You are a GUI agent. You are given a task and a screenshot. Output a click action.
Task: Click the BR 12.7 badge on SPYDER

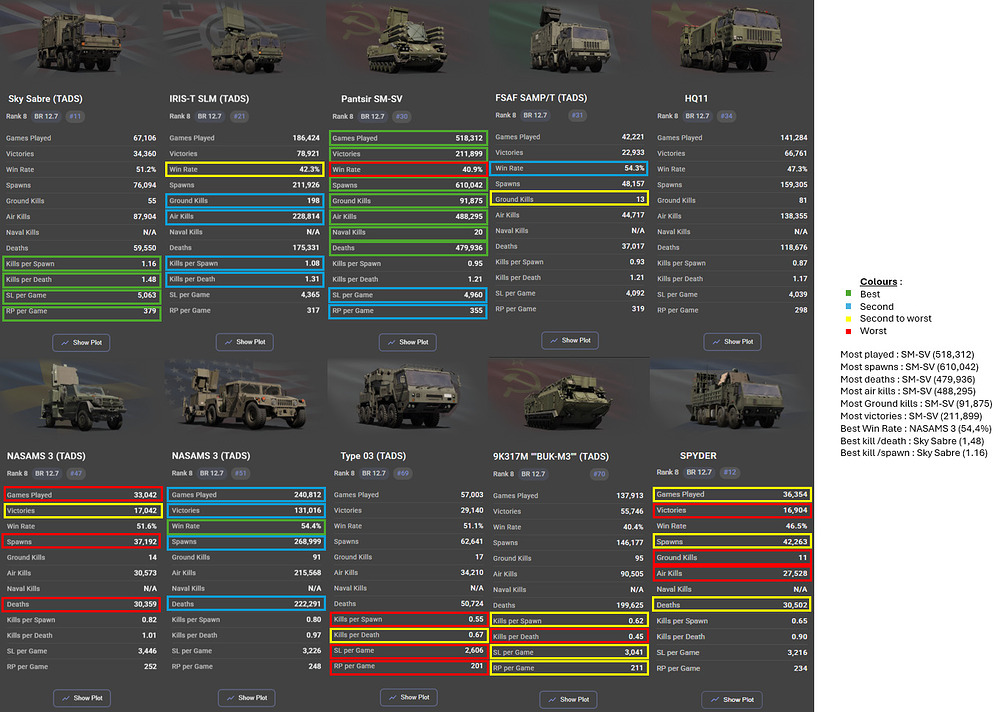[699, 472]
